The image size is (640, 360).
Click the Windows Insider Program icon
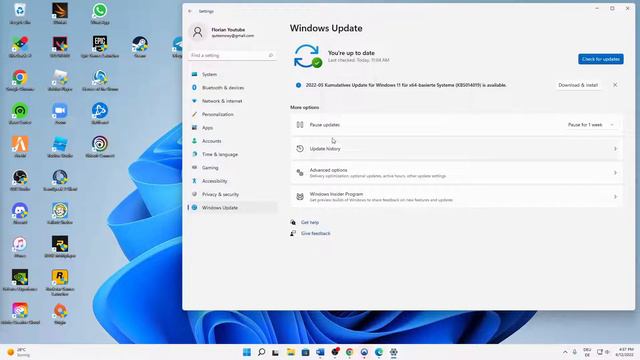(300, 197)
